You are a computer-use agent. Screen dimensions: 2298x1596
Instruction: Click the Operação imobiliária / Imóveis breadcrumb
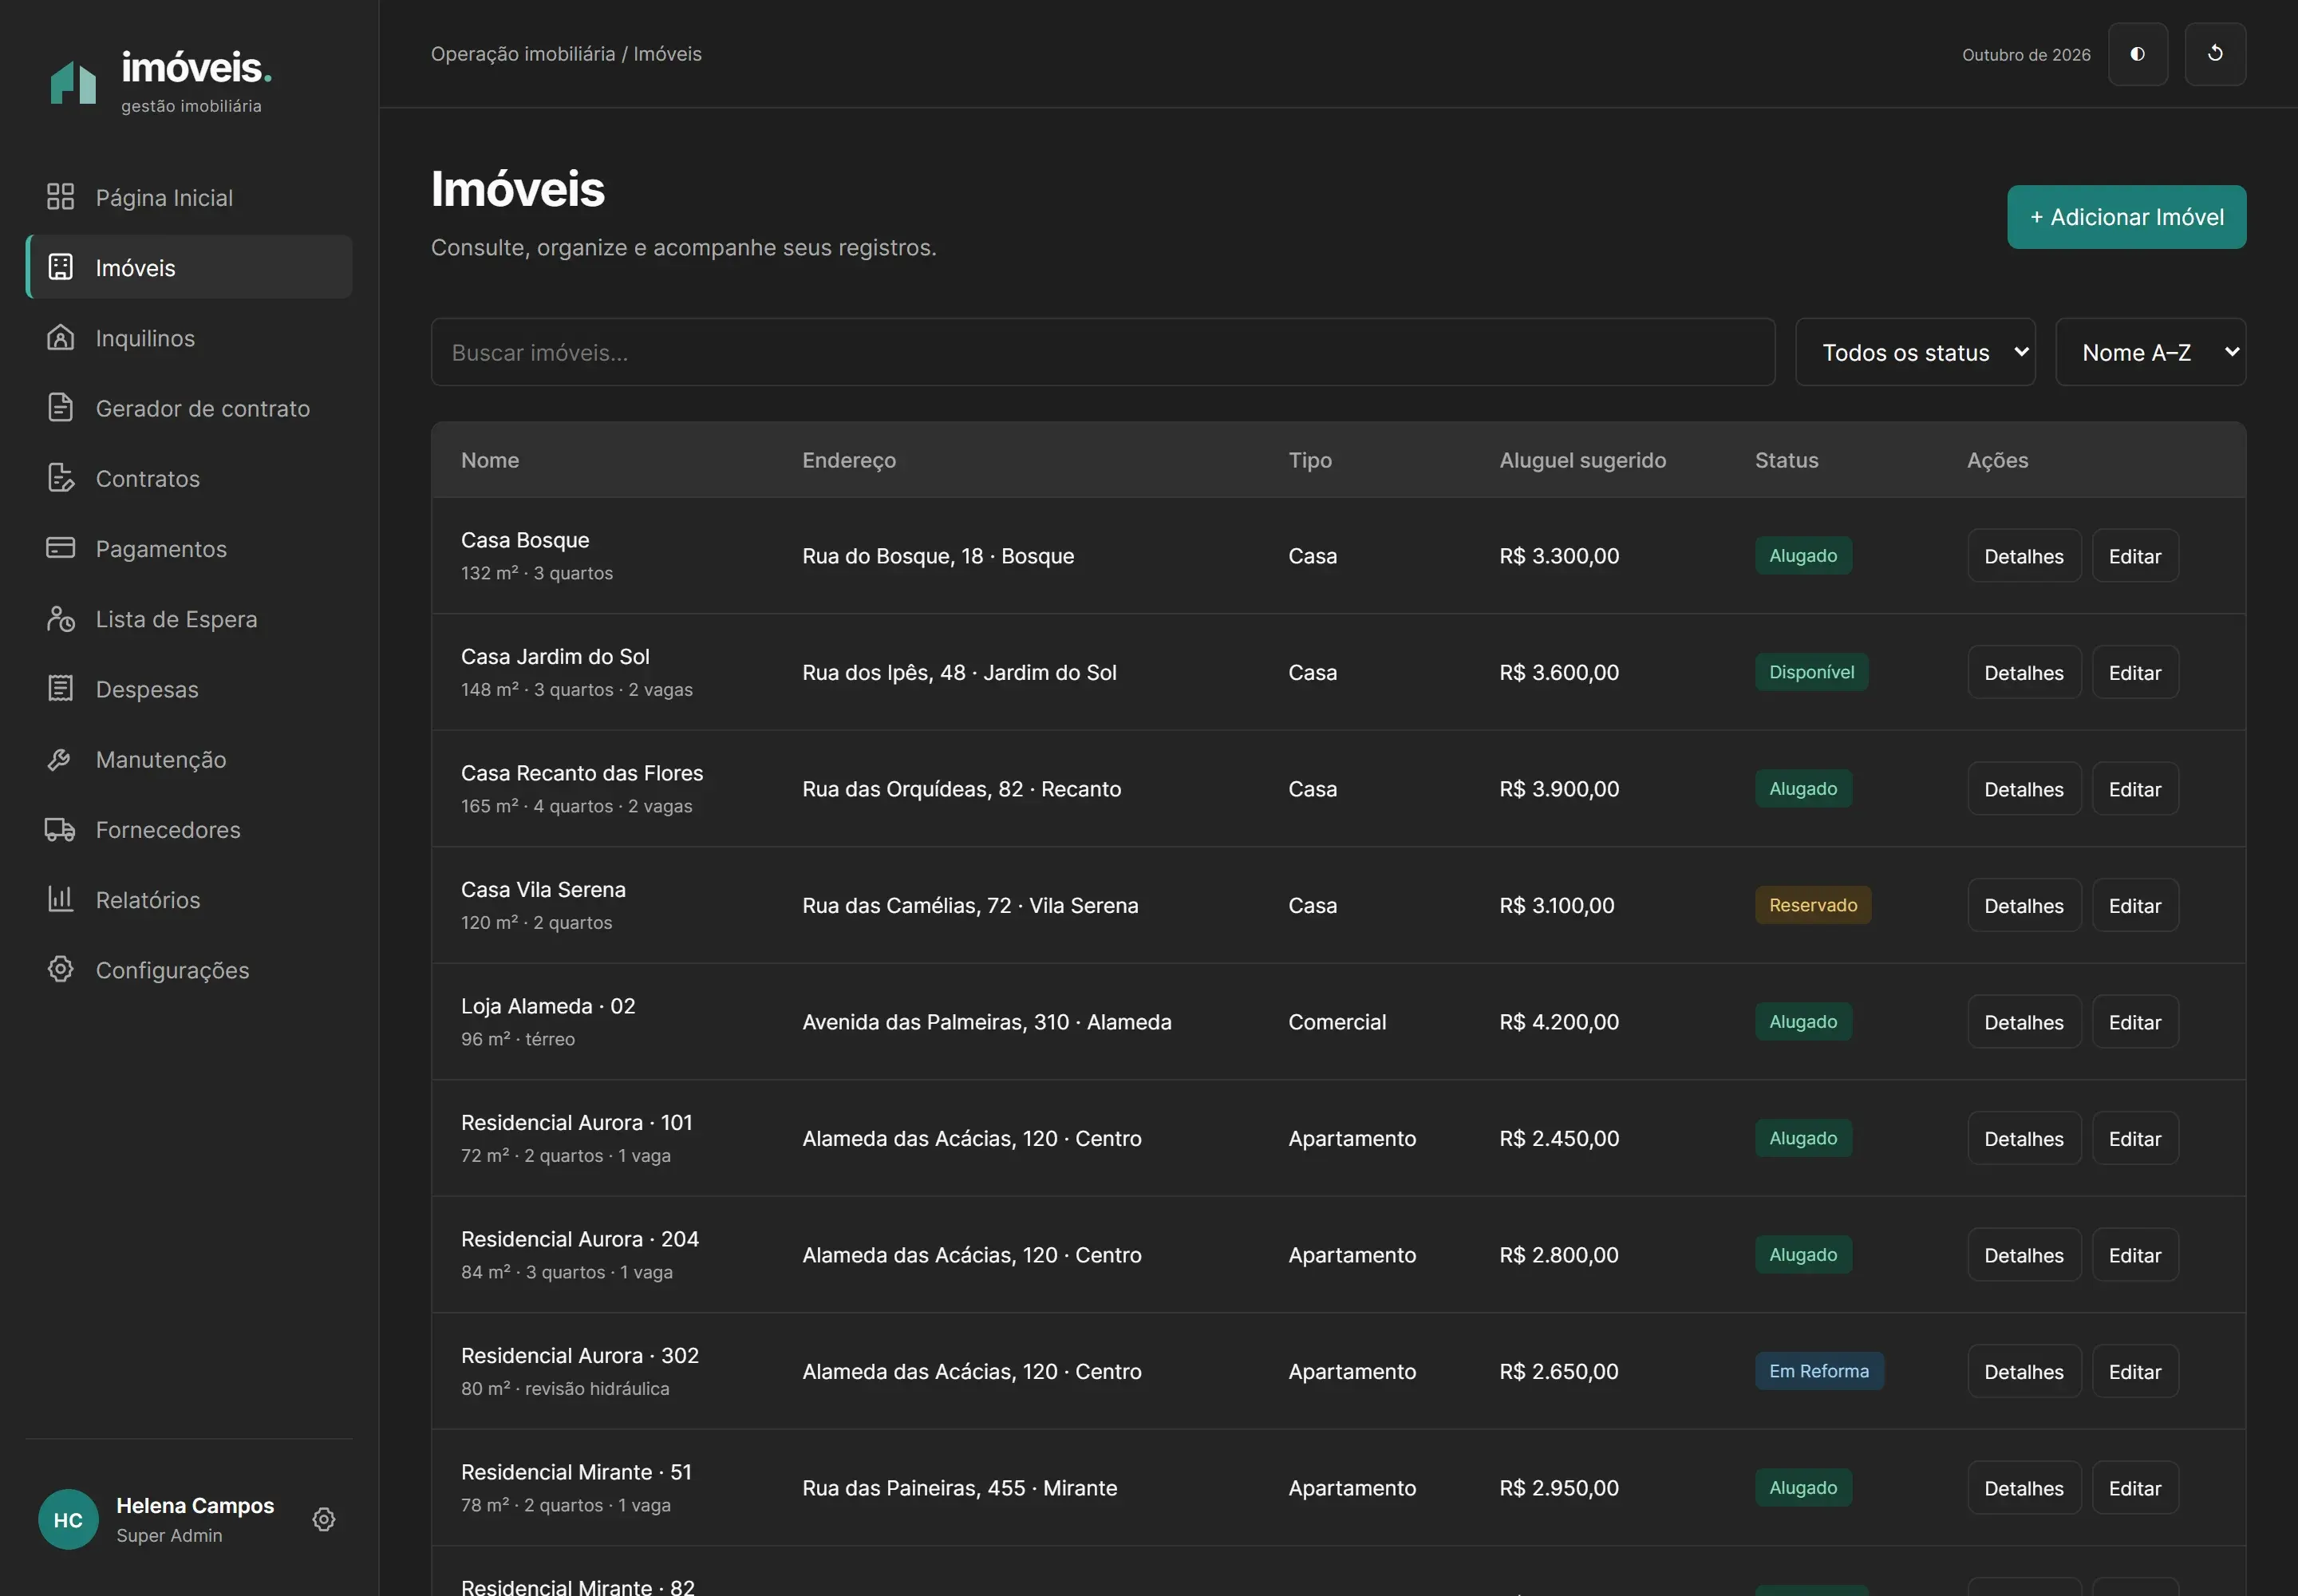(x=566, y=54)
